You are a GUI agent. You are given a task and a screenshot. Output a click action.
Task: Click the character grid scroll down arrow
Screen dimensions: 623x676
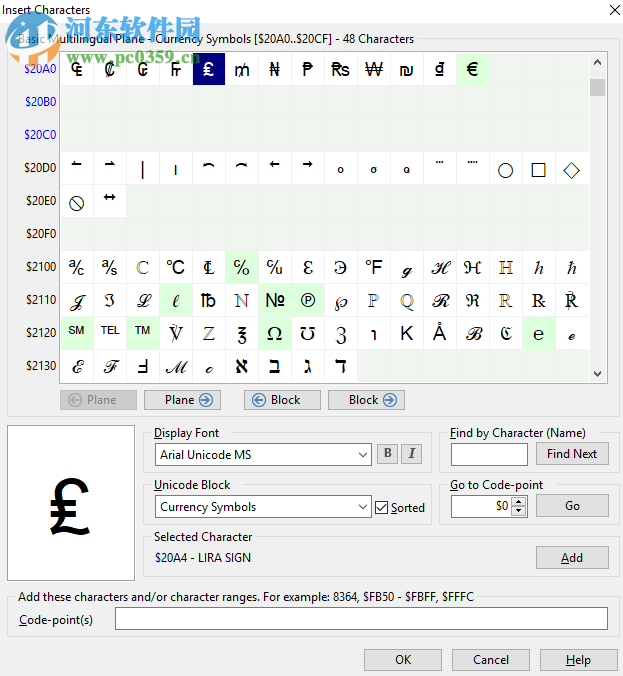(x=598, y=373)
